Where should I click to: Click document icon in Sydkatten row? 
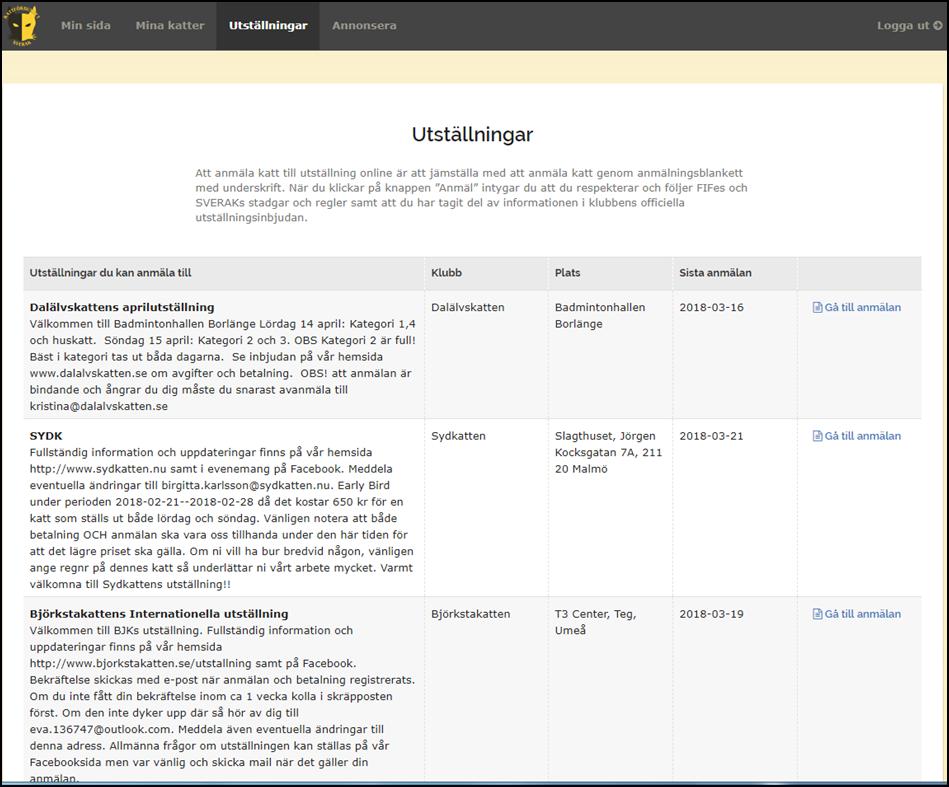(817, 436)
